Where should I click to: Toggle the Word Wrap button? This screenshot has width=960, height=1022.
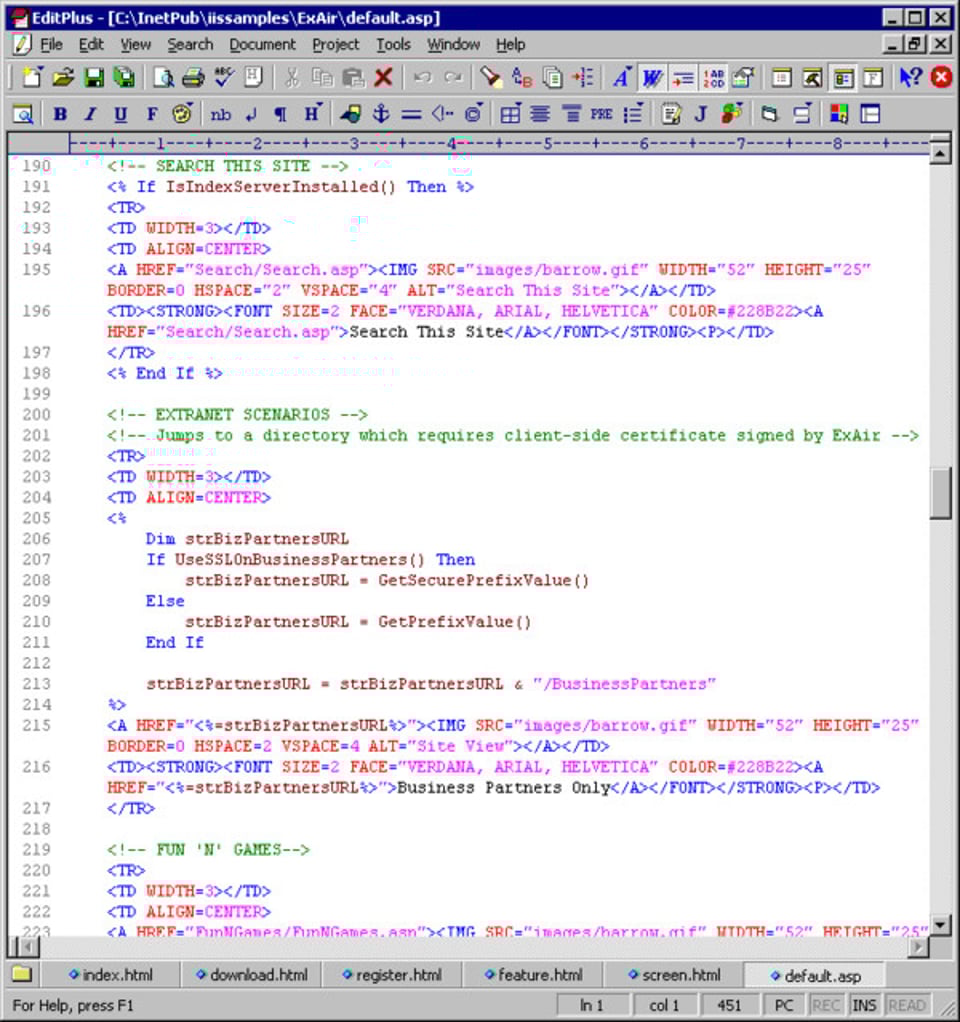[652, 78]
